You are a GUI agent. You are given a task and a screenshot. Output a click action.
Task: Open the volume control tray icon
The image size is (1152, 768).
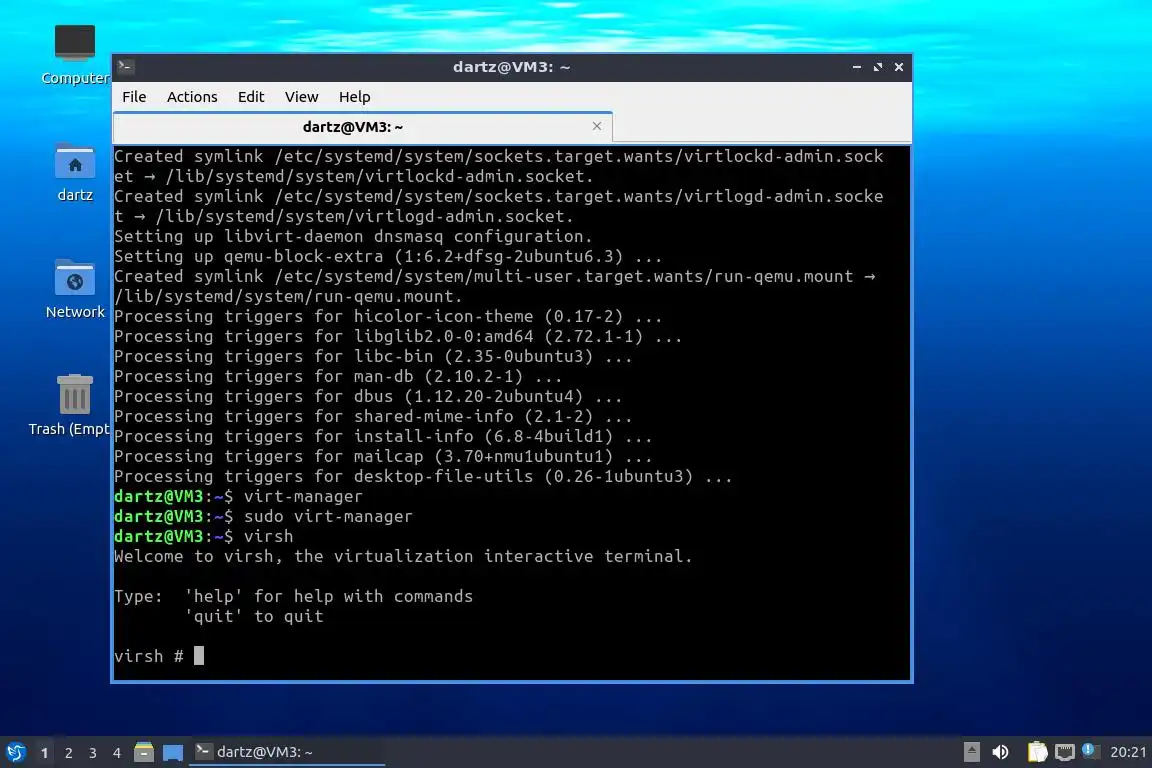[x=1000, y=752]
